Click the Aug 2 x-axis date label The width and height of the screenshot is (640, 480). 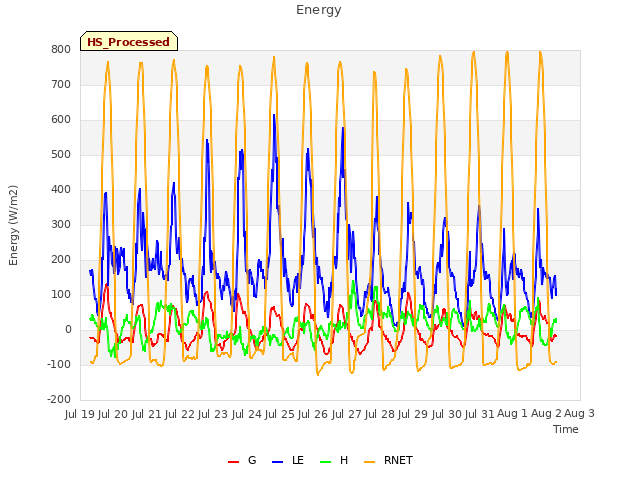pyautogui.click(x=546, y=414)
